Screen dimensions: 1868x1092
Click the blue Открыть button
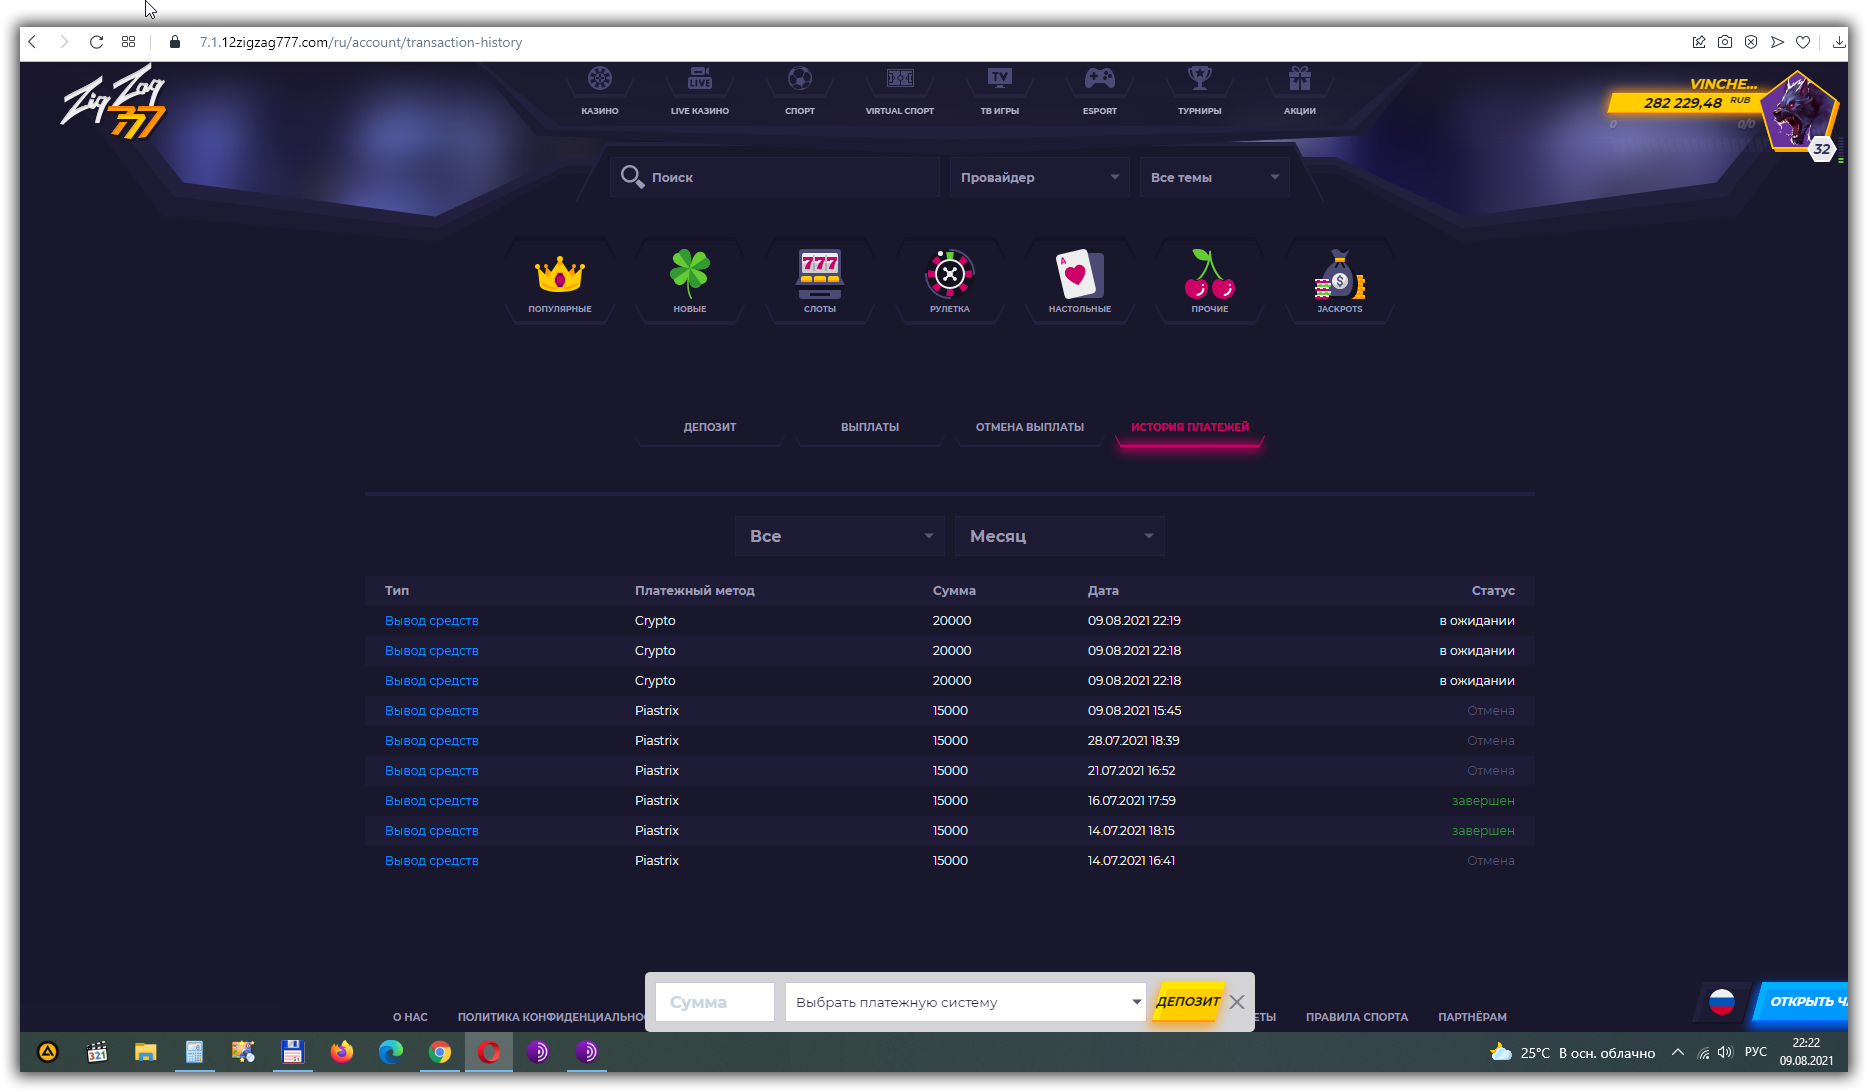(x=1802, y=1001)
